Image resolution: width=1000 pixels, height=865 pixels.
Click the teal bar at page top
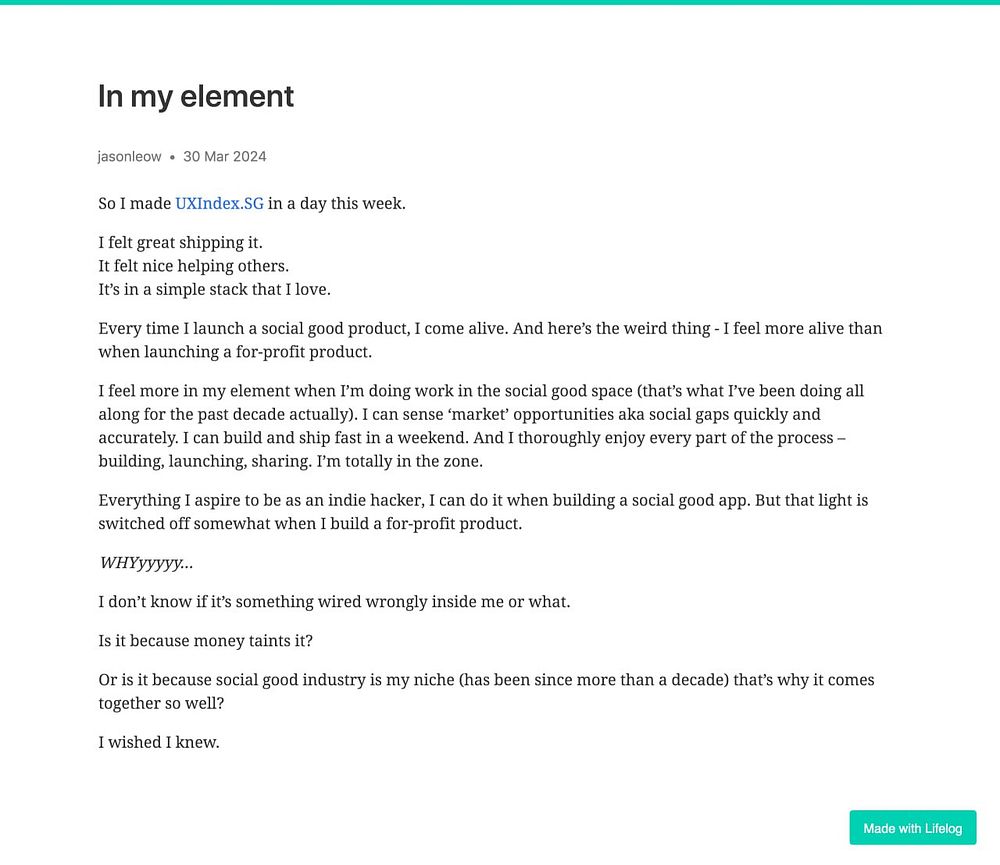(x=500, y=3)
